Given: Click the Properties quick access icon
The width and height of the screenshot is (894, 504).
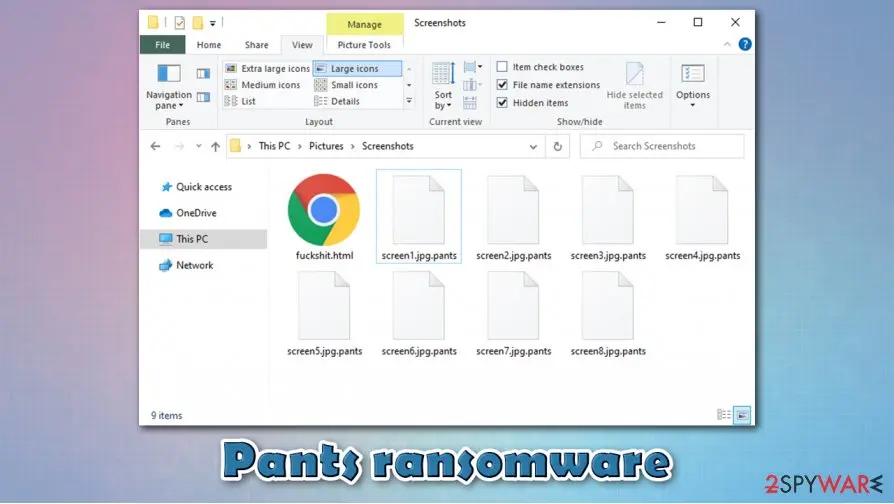Looking at the screenshot, I should click(180, 23).
